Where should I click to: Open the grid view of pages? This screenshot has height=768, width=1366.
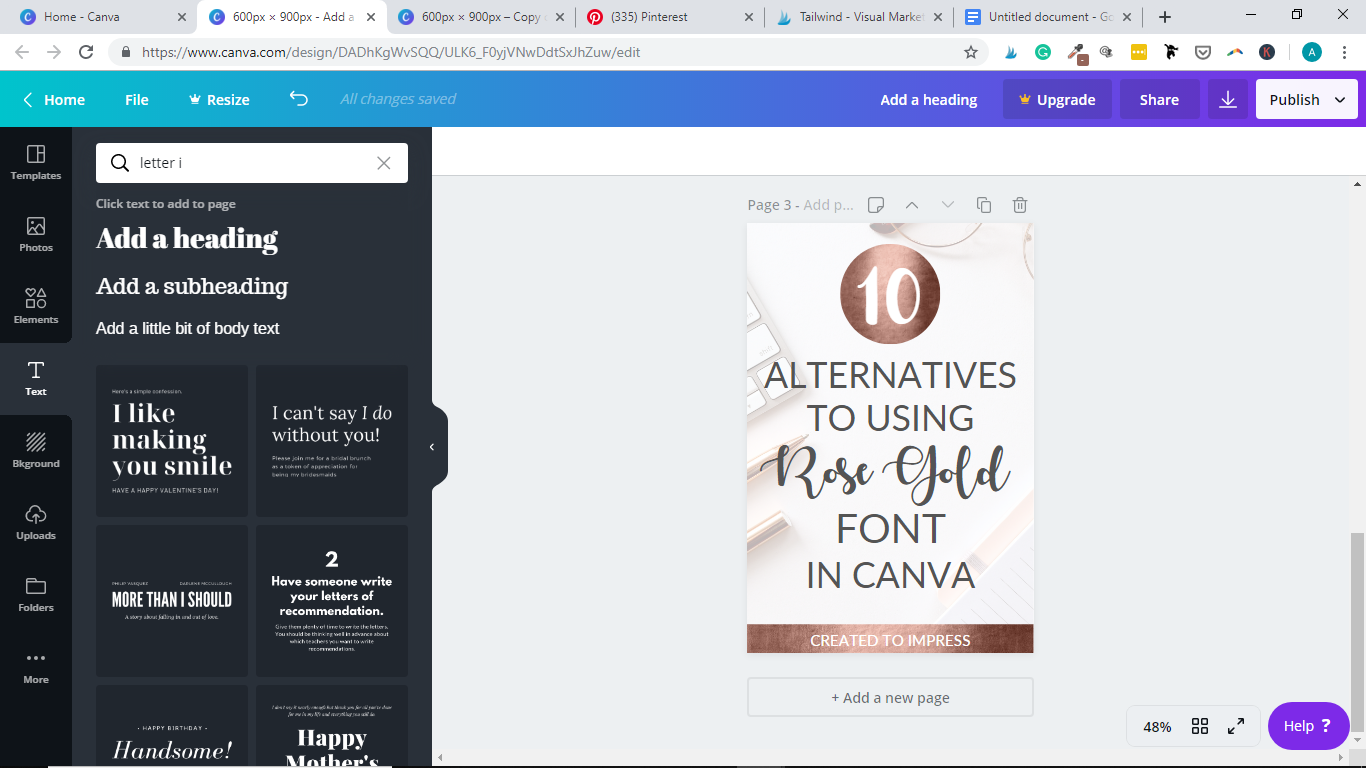tap(1200, 727)
